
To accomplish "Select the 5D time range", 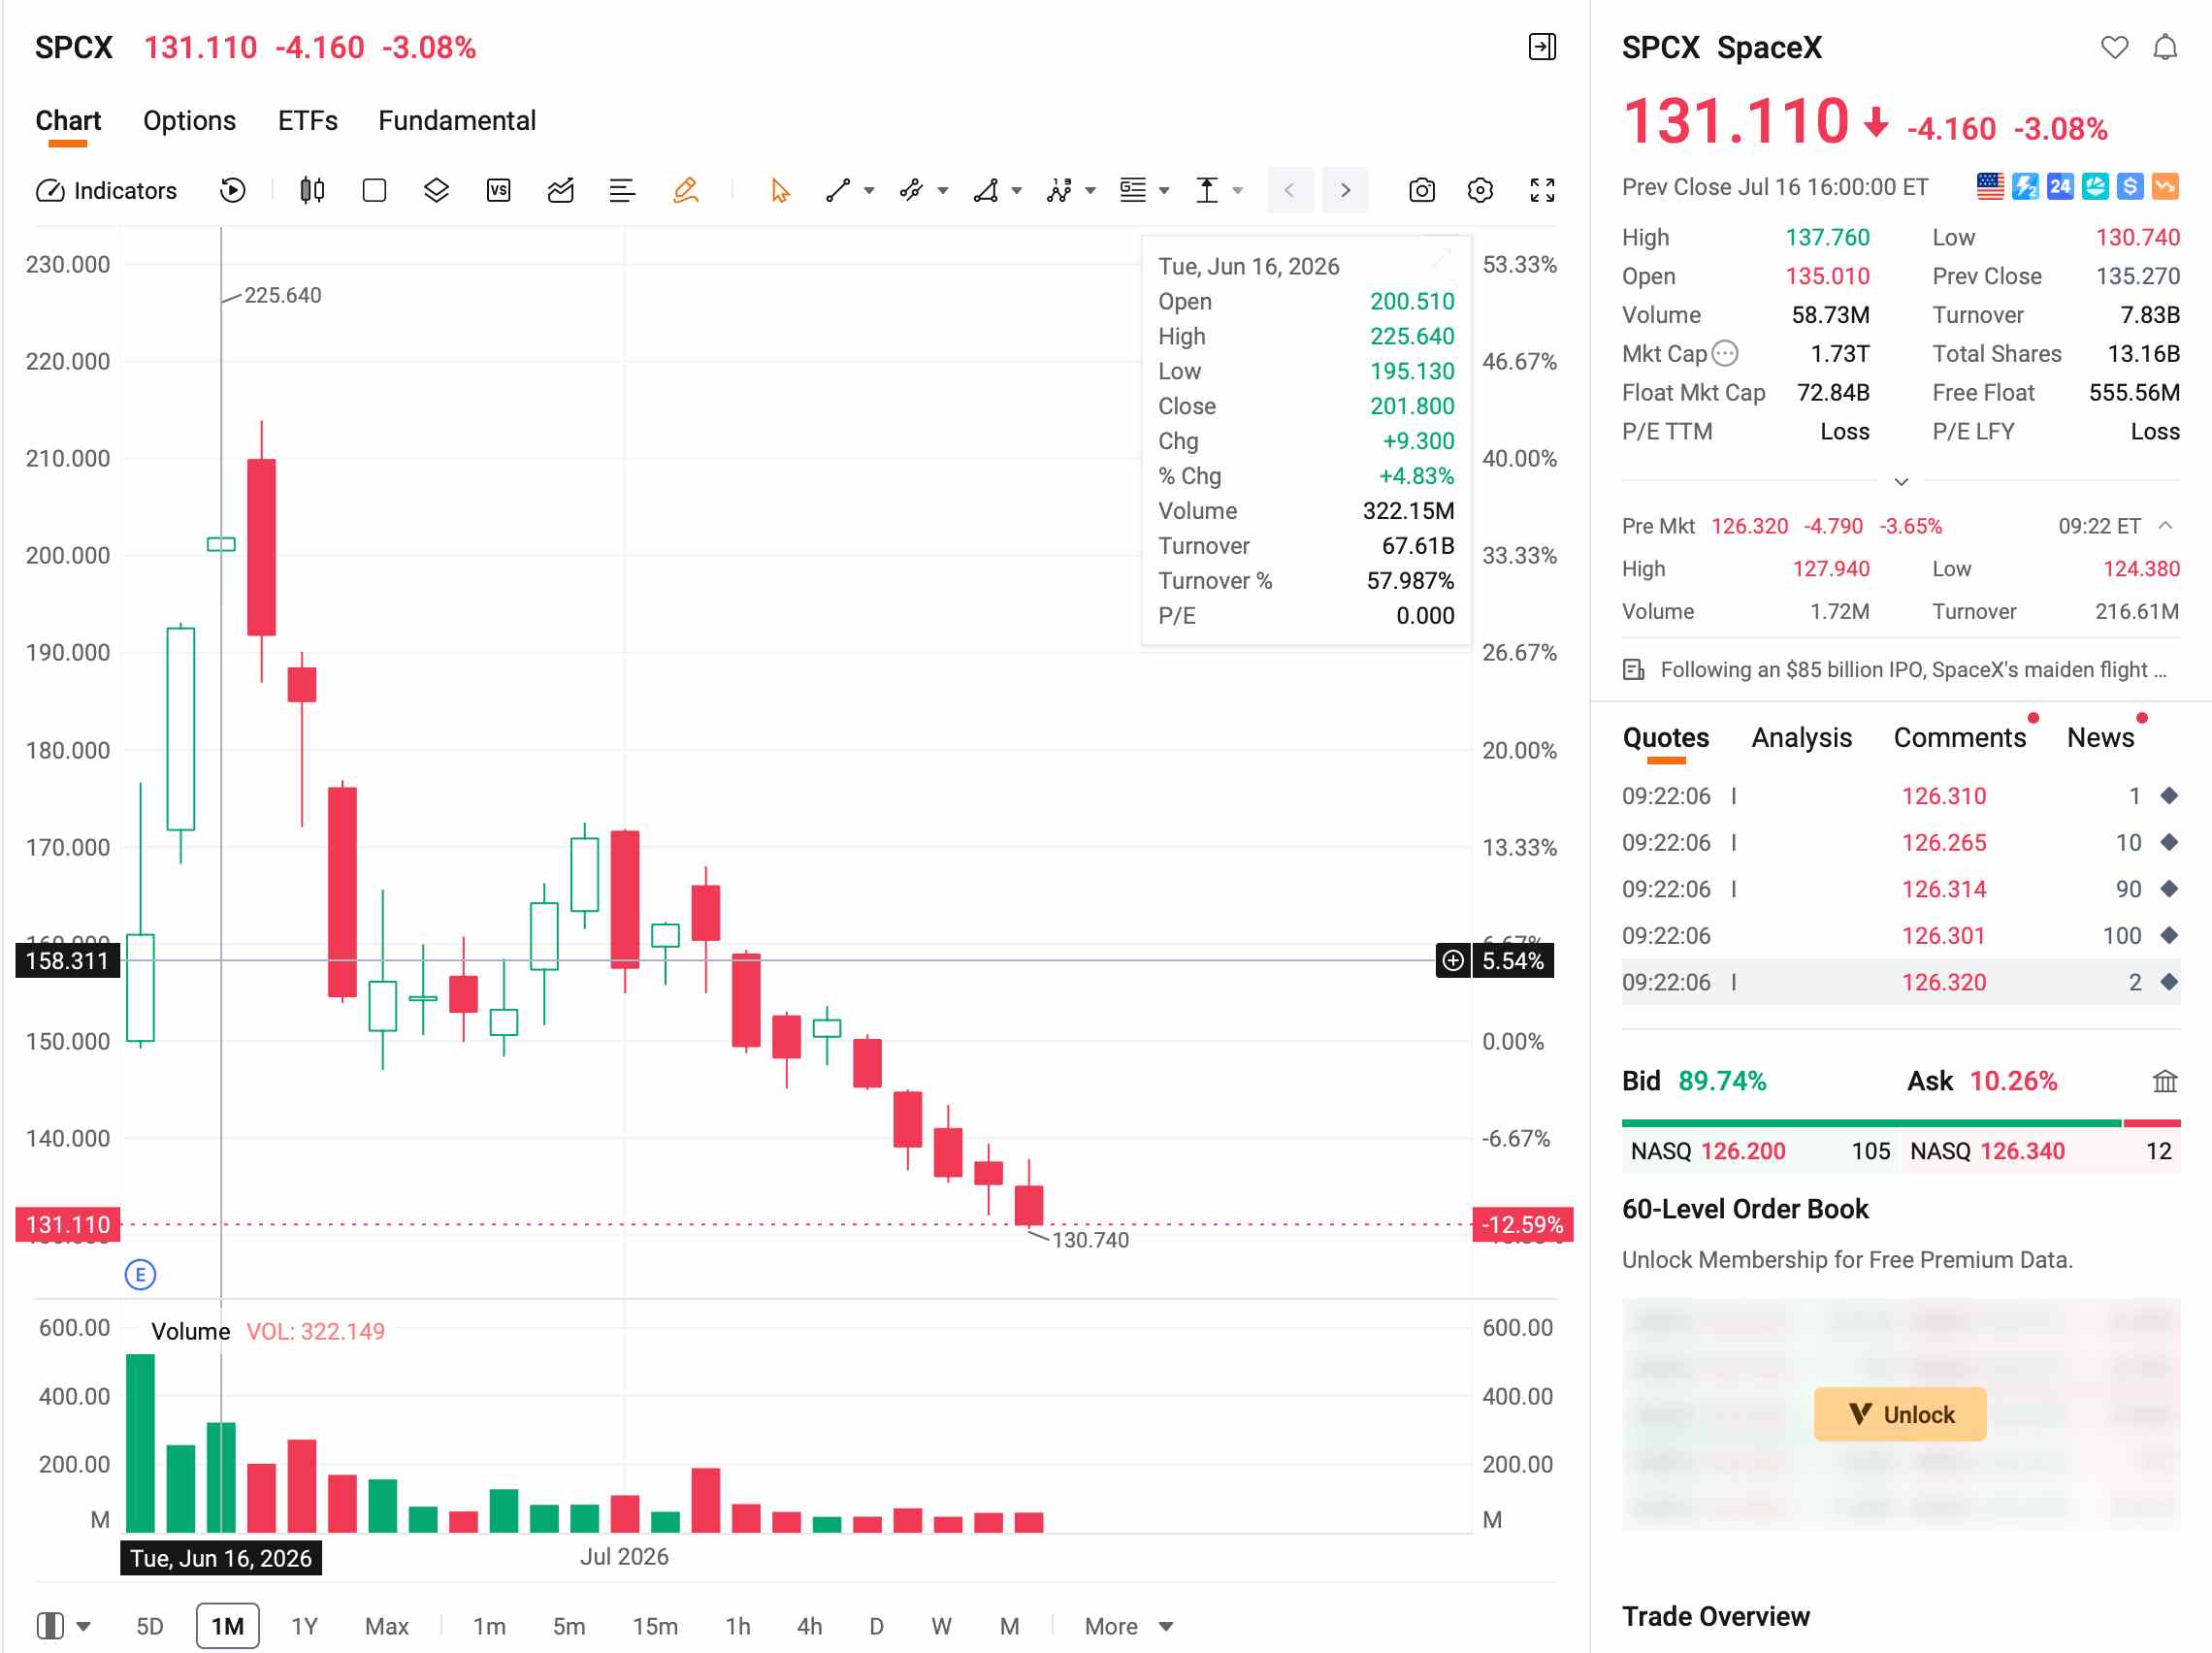I will click(149, 1626).
